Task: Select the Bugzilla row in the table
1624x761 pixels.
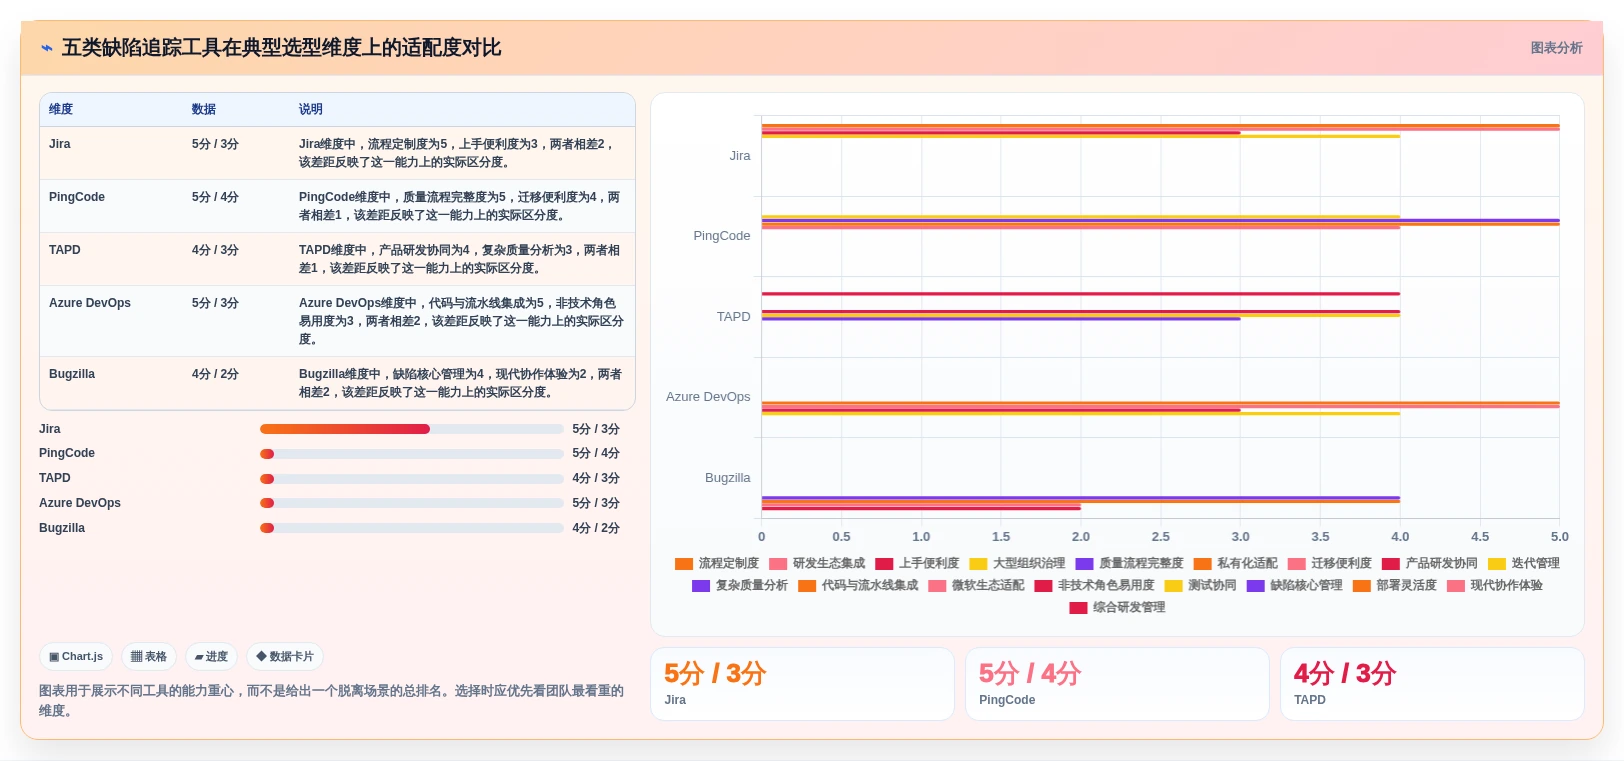Action: click(337, 383)
